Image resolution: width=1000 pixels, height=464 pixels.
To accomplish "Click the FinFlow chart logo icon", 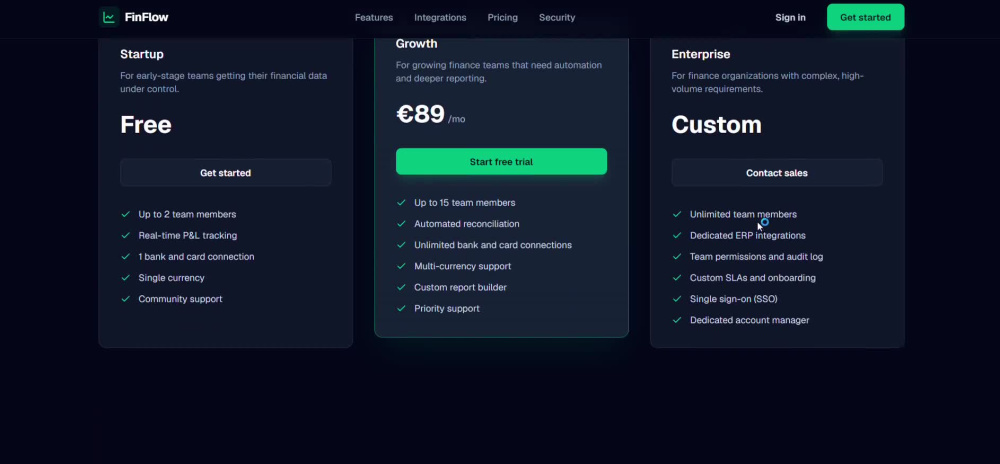I will click(109, 17).
